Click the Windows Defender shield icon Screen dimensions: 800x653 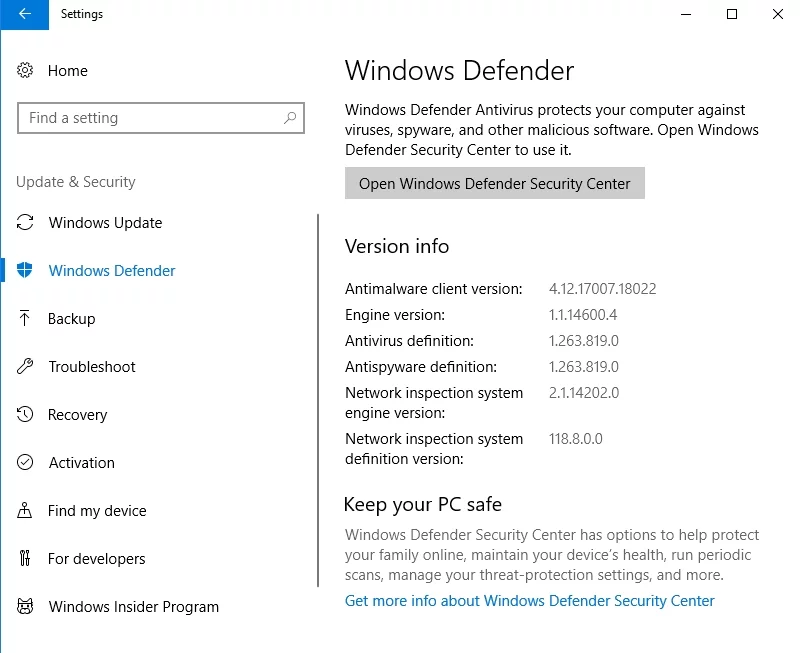(26, 271)
